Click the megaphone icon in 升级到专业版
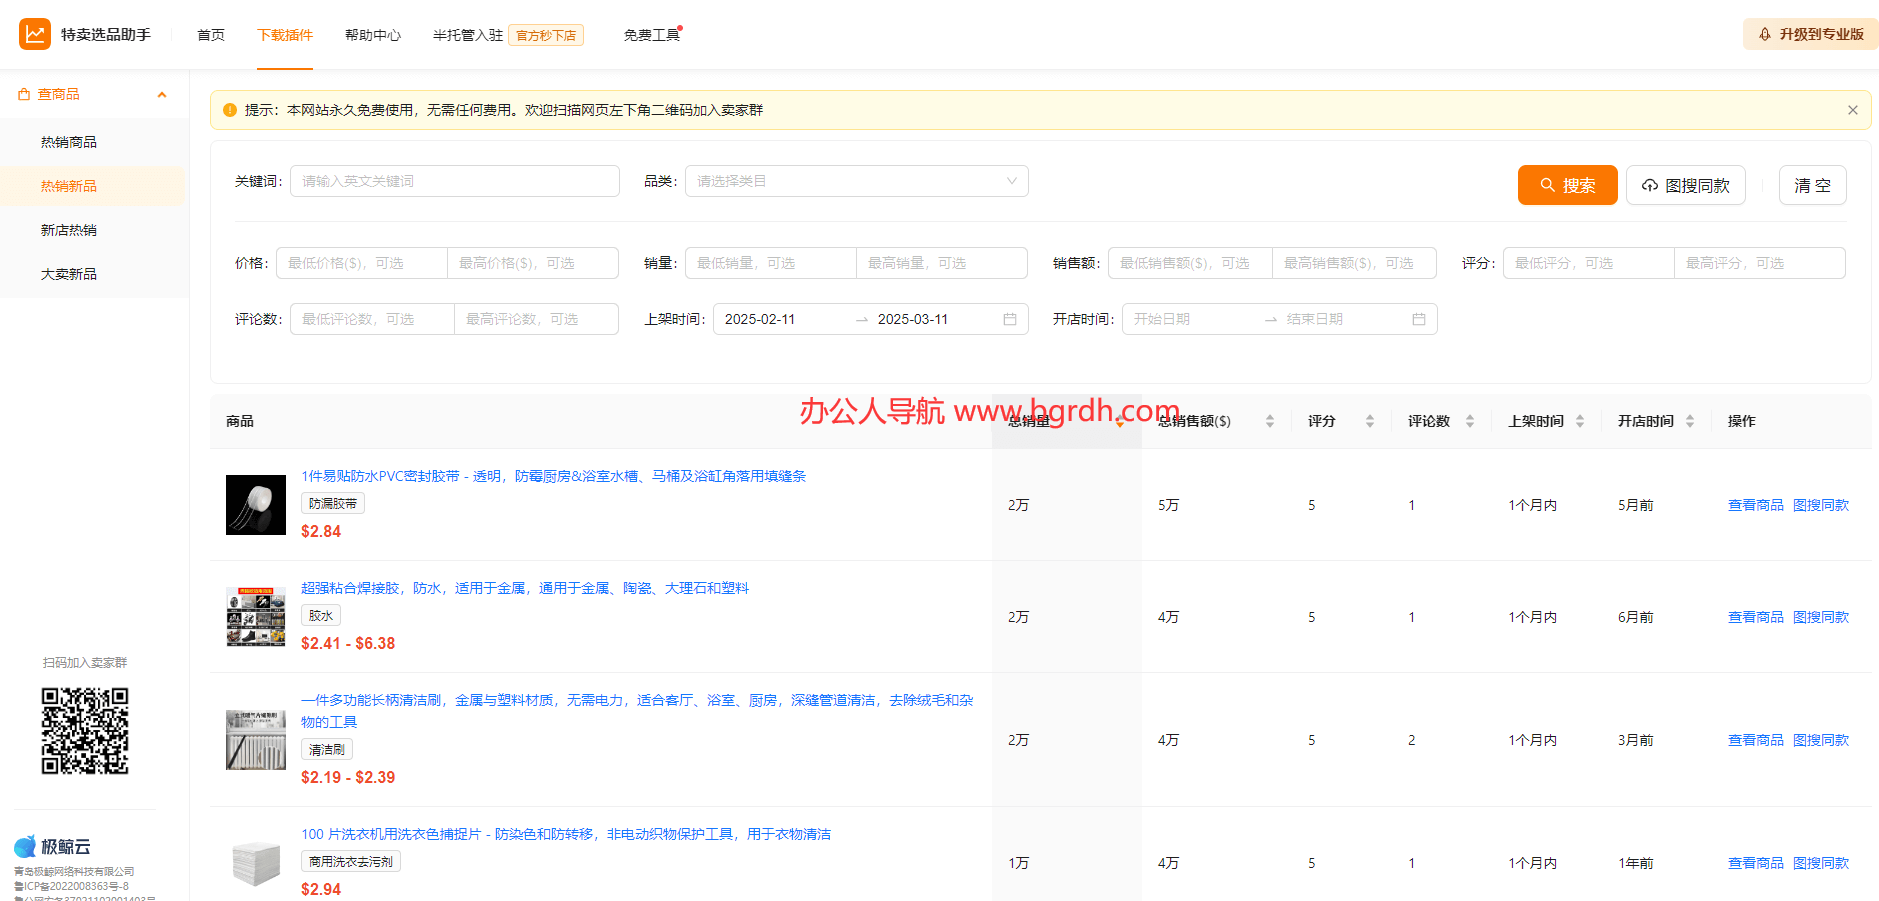Image resolution: width=1879 pixels, height=901 pixels. tap(1764, 33)
